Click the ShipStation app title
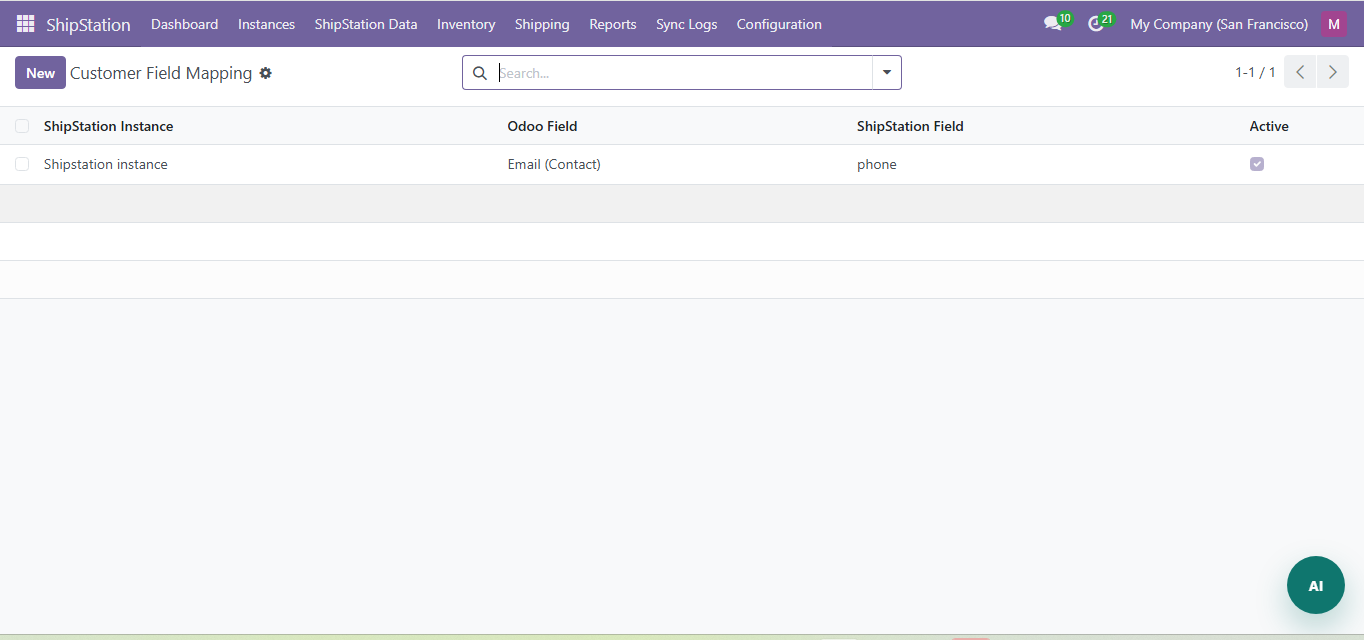 point(88,24)
